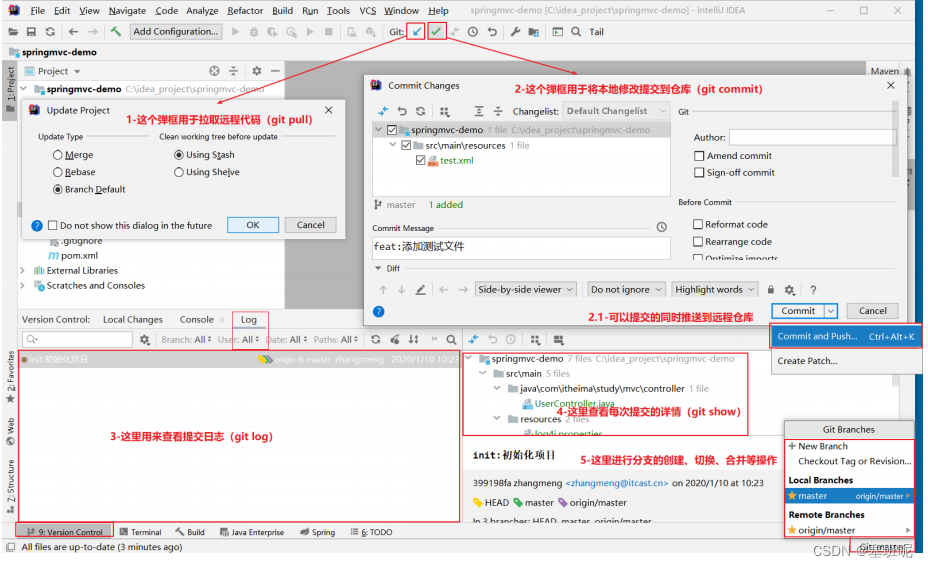
Task: Click the Log search magnifier icon
Action: pos(451,340)
